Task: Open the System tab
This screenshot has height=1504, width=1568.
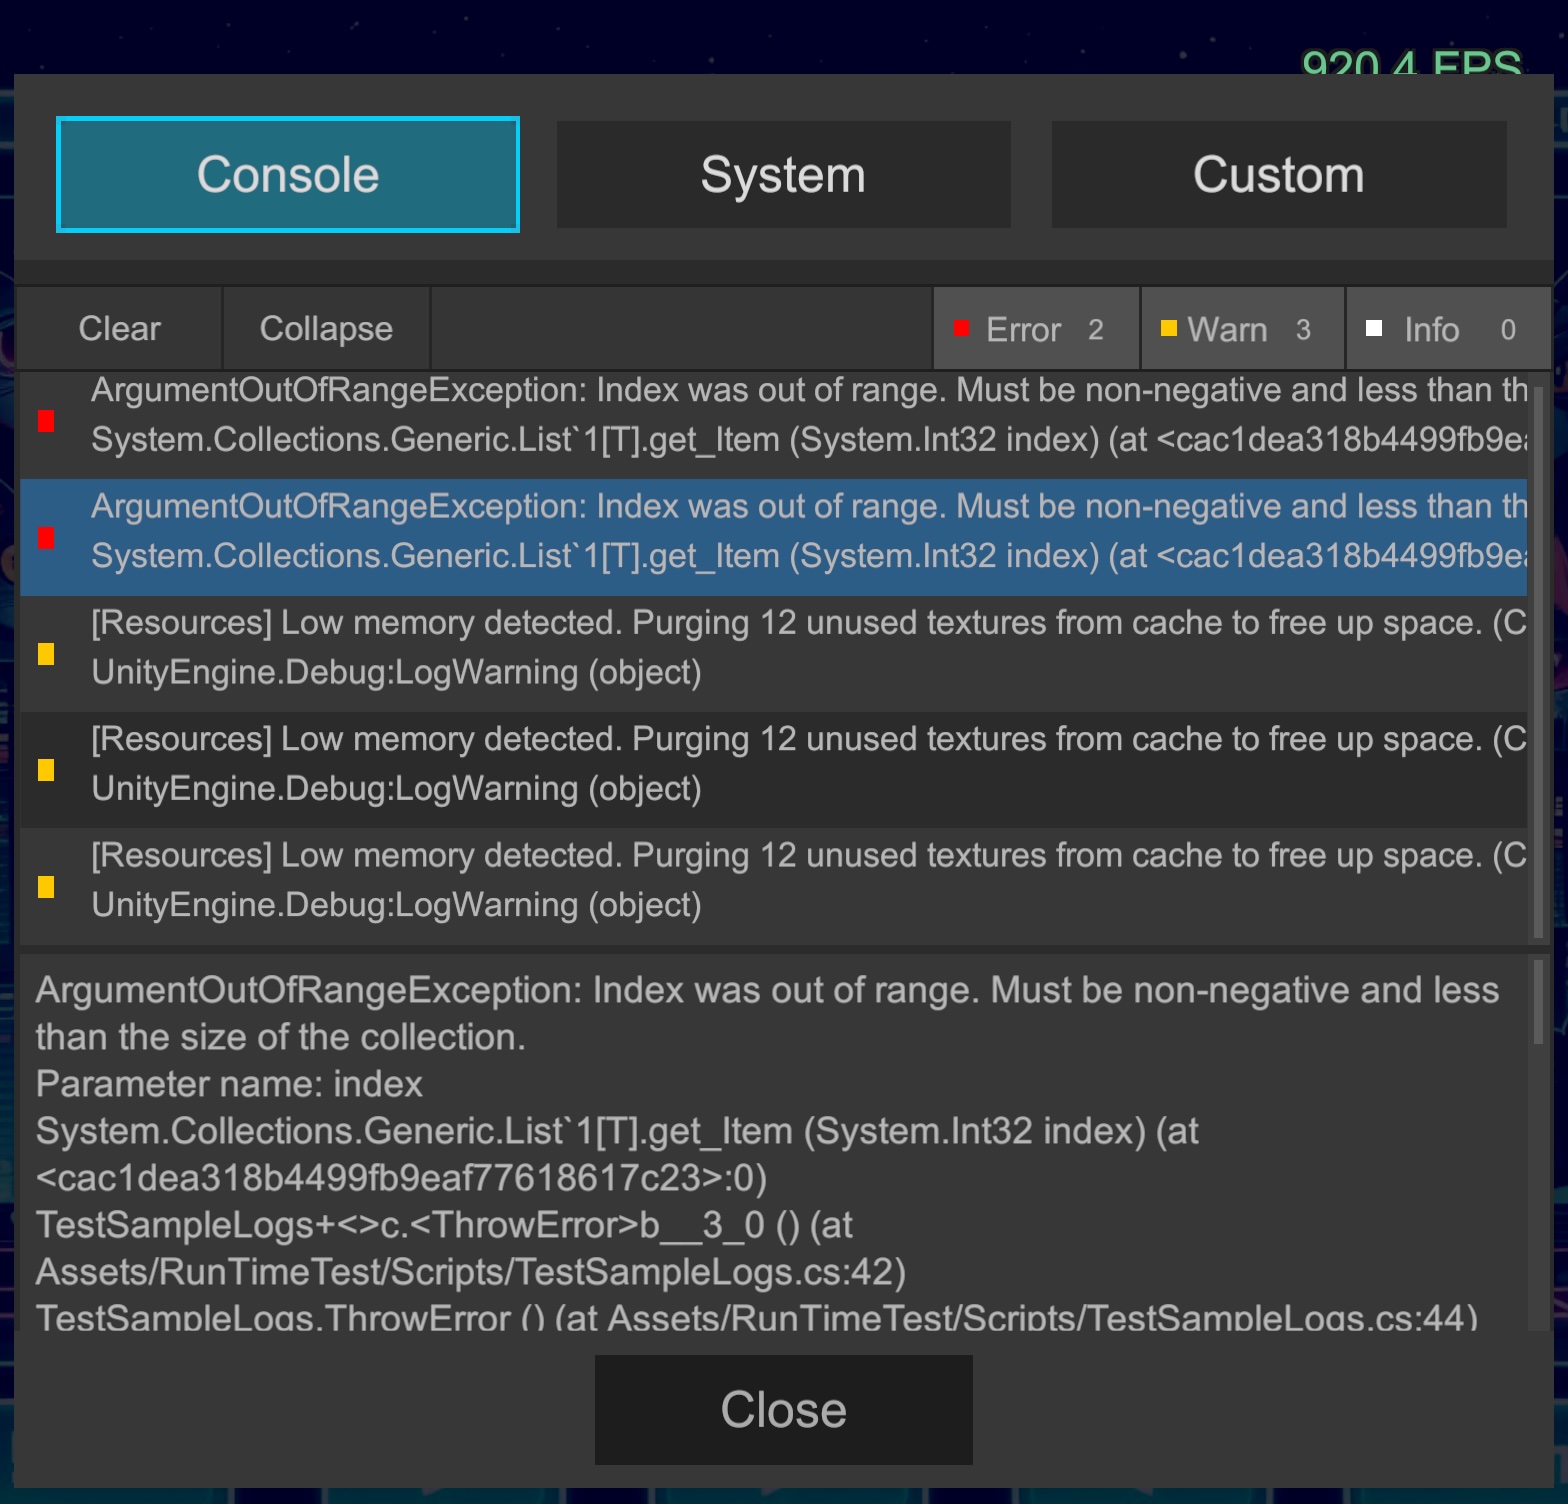Action: click(x=783, y=175)
